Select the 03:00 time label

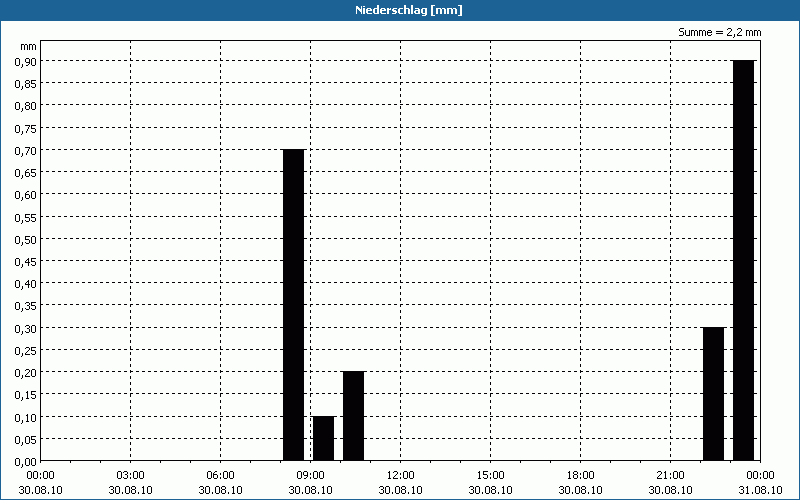coord(131,476)
